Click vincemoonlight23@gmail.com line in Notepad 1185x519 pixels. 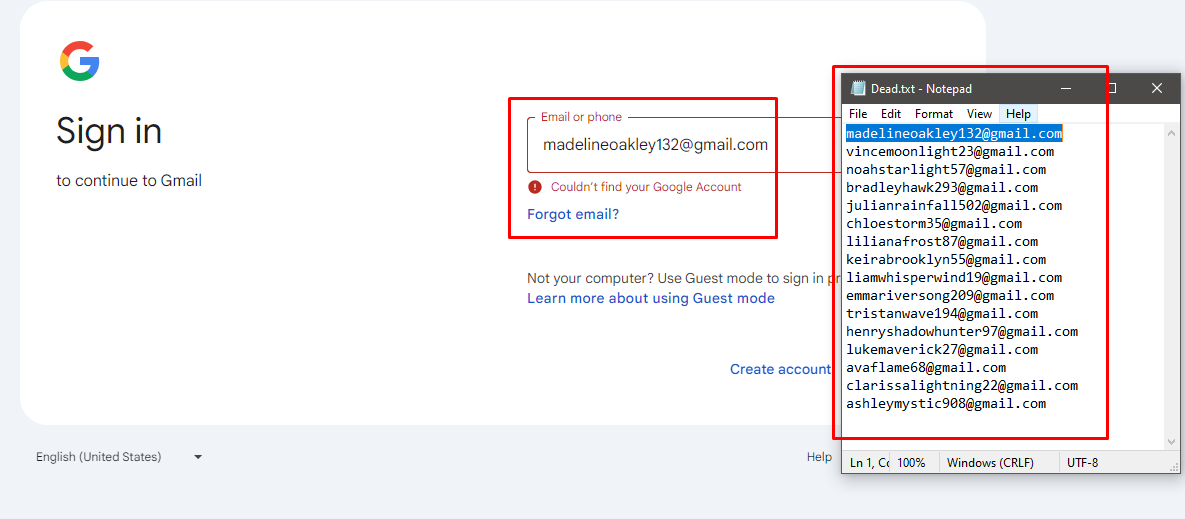pos(950,152)
